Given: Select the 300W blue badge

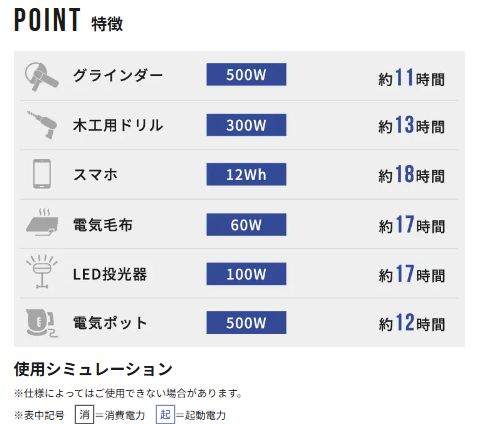Looking at the screenshot, I should tap(246, 125).
